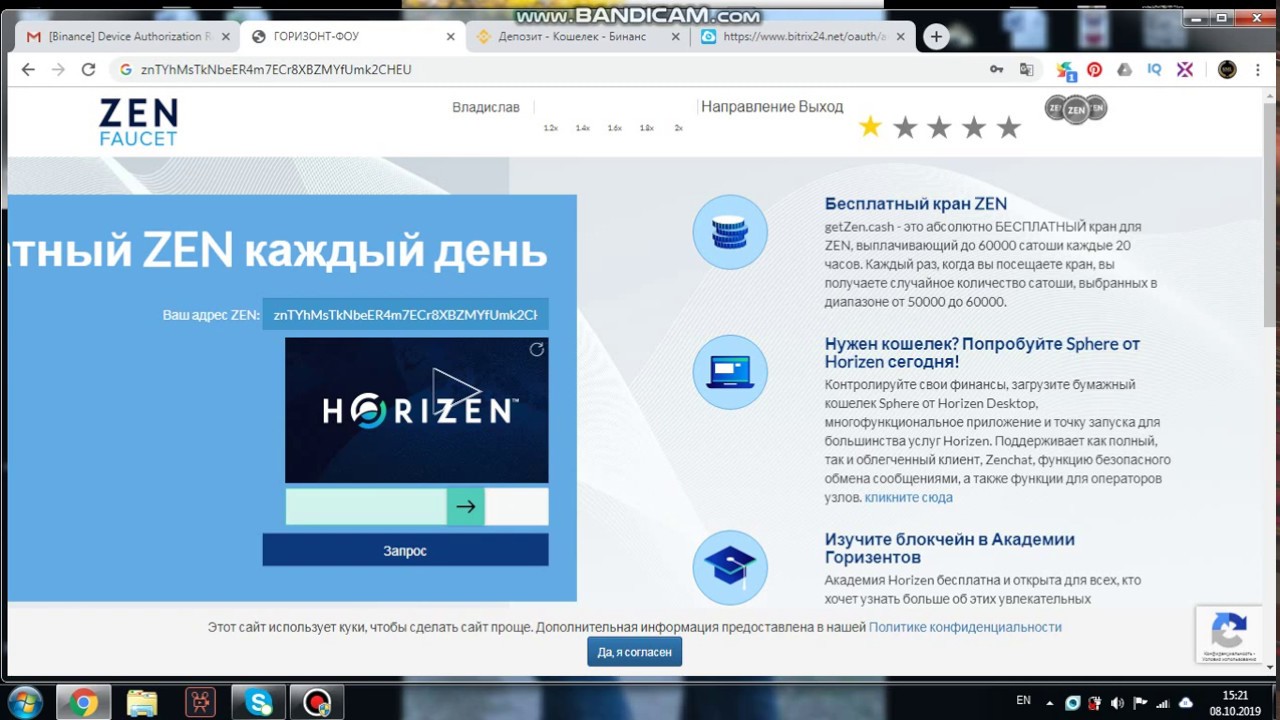
Task: Close the Депозит Кошелек Бинанс tab
Action: coord(676,37)
